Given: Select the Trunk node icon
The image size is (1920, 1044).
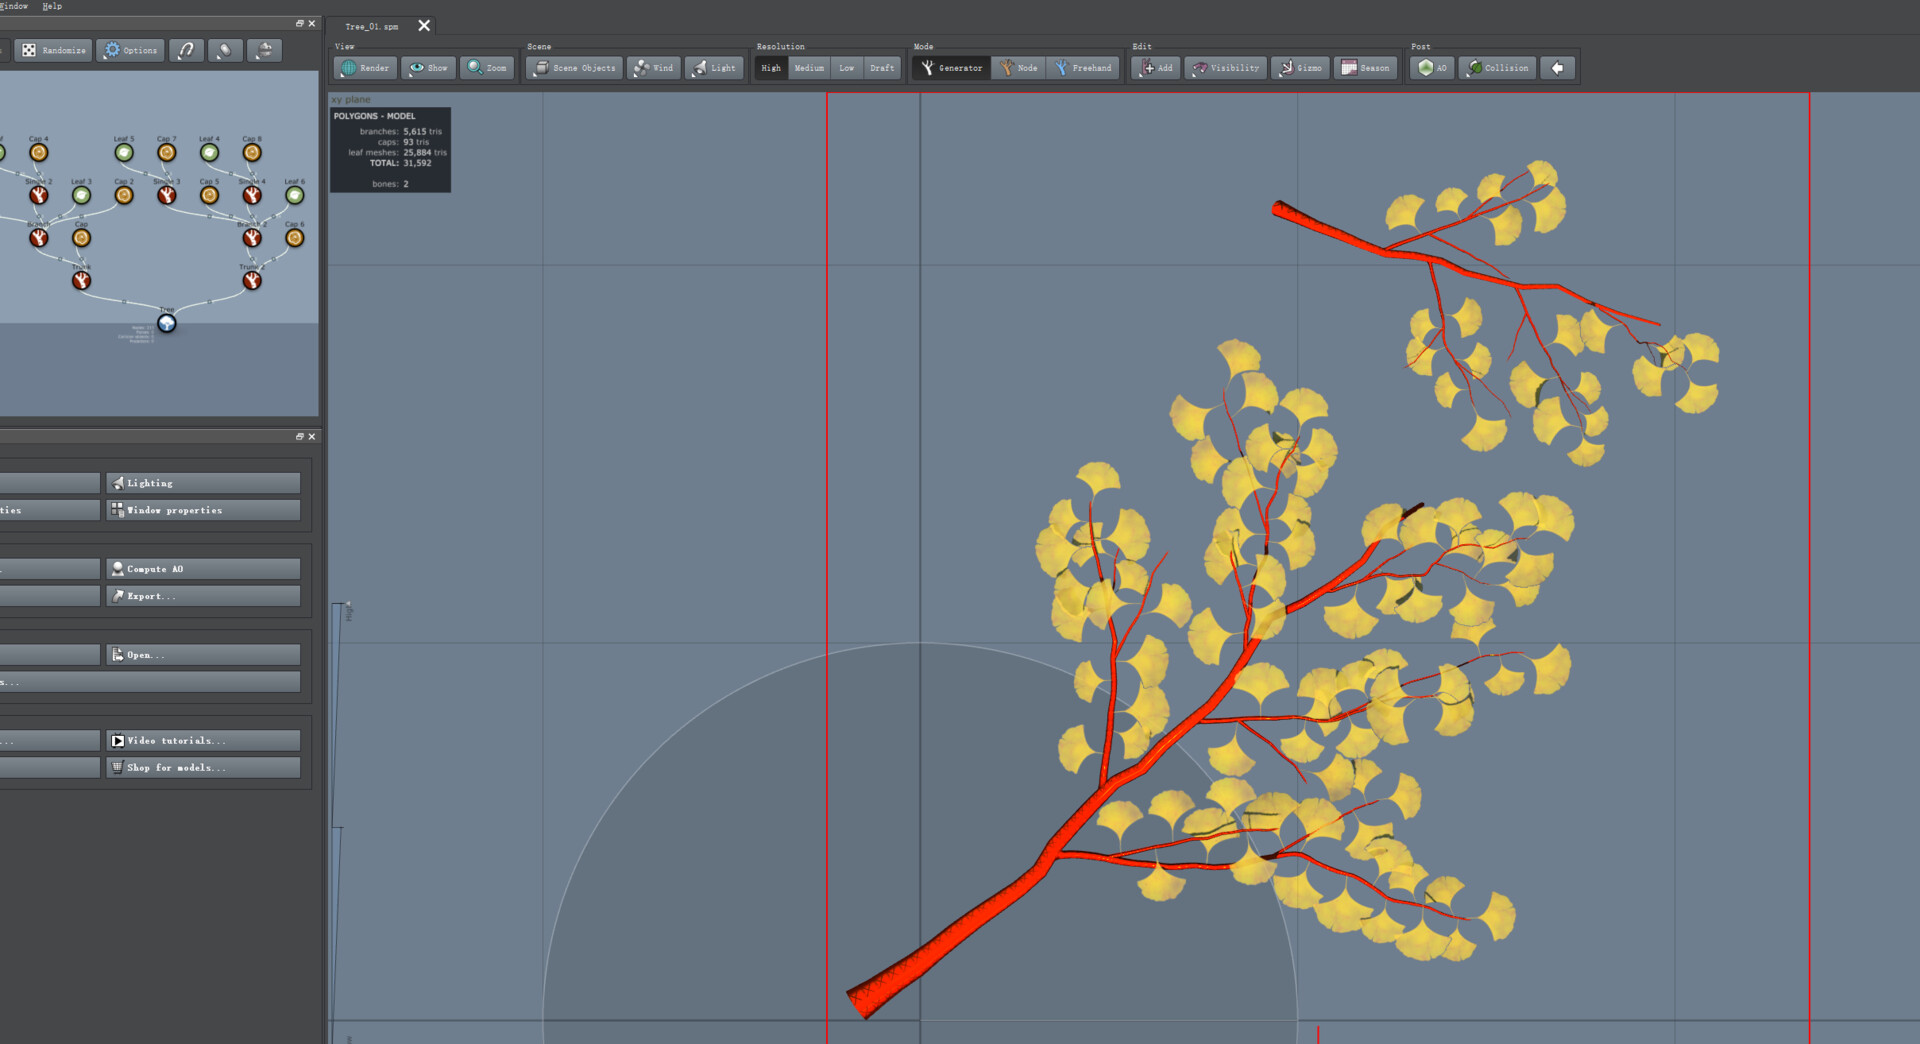Looking at the screenshot, I should tap(81, 281).
